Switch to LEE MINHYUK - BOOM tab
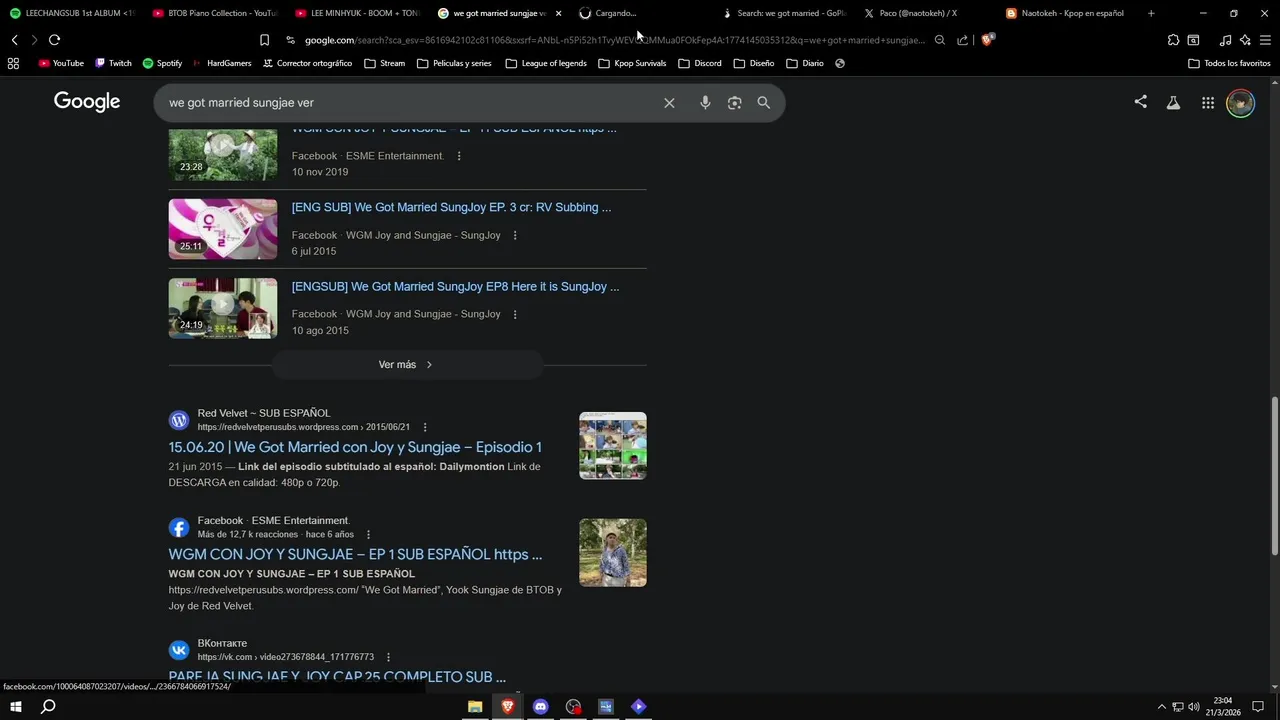 [358, 13]
